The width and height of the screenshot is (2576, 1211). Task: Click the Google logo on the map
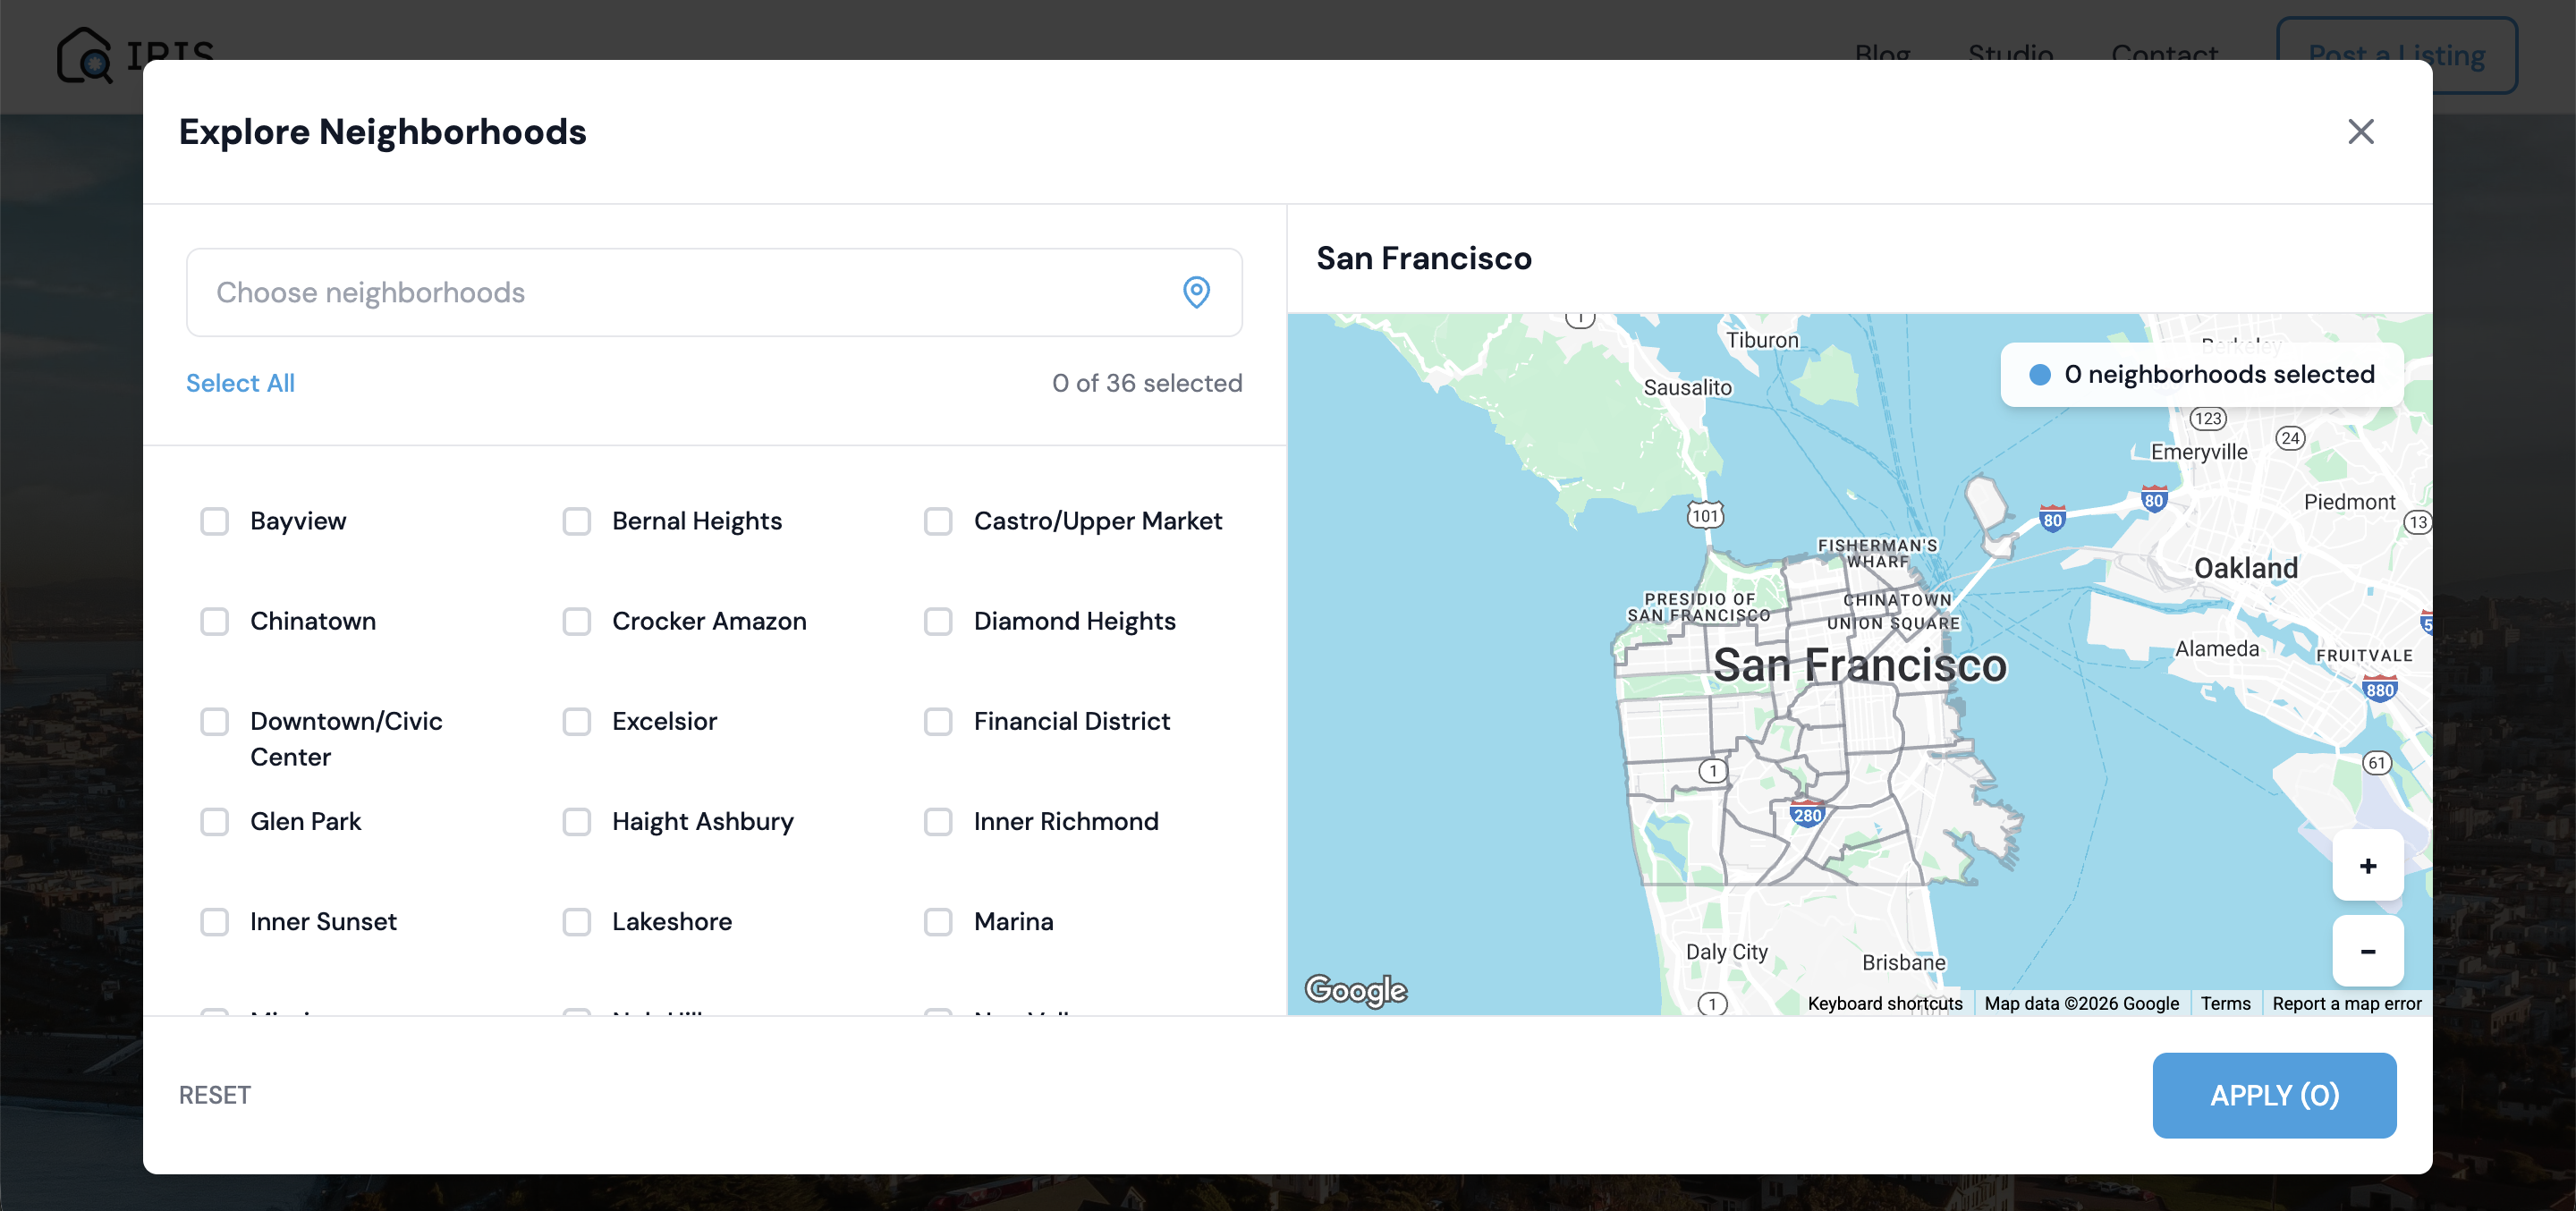(1356, 990)
